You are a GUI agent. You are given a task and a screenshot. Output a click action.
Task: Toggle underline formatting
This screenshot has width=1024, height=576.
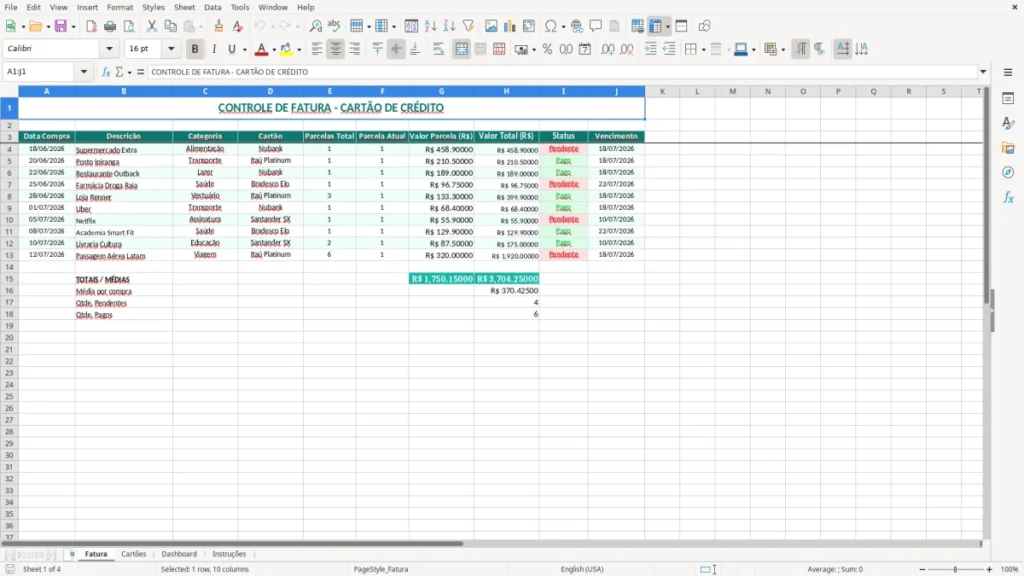231,49
